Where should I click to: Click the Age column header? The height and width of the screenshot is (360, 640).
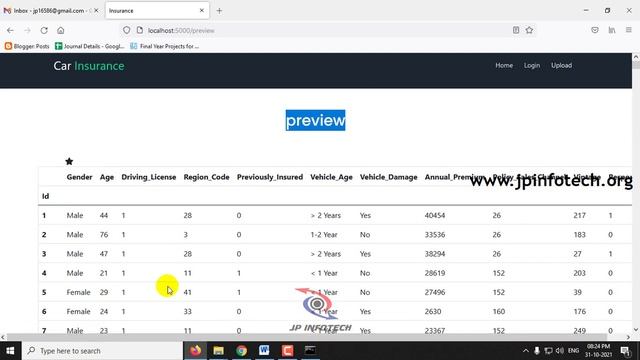[x=107, y=177]
